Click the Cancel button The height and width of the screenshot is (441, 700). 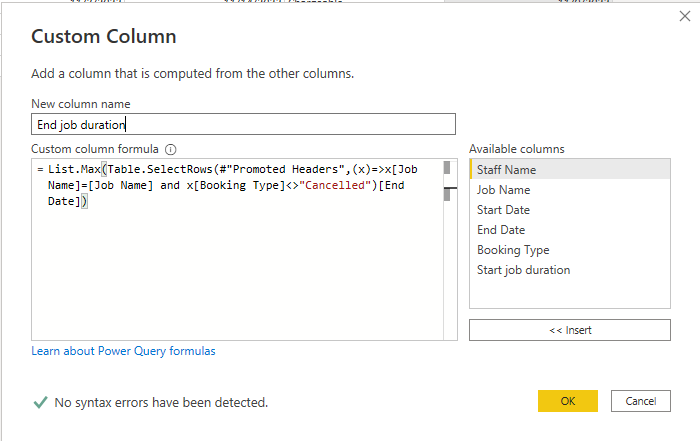[x=641, y=401]
